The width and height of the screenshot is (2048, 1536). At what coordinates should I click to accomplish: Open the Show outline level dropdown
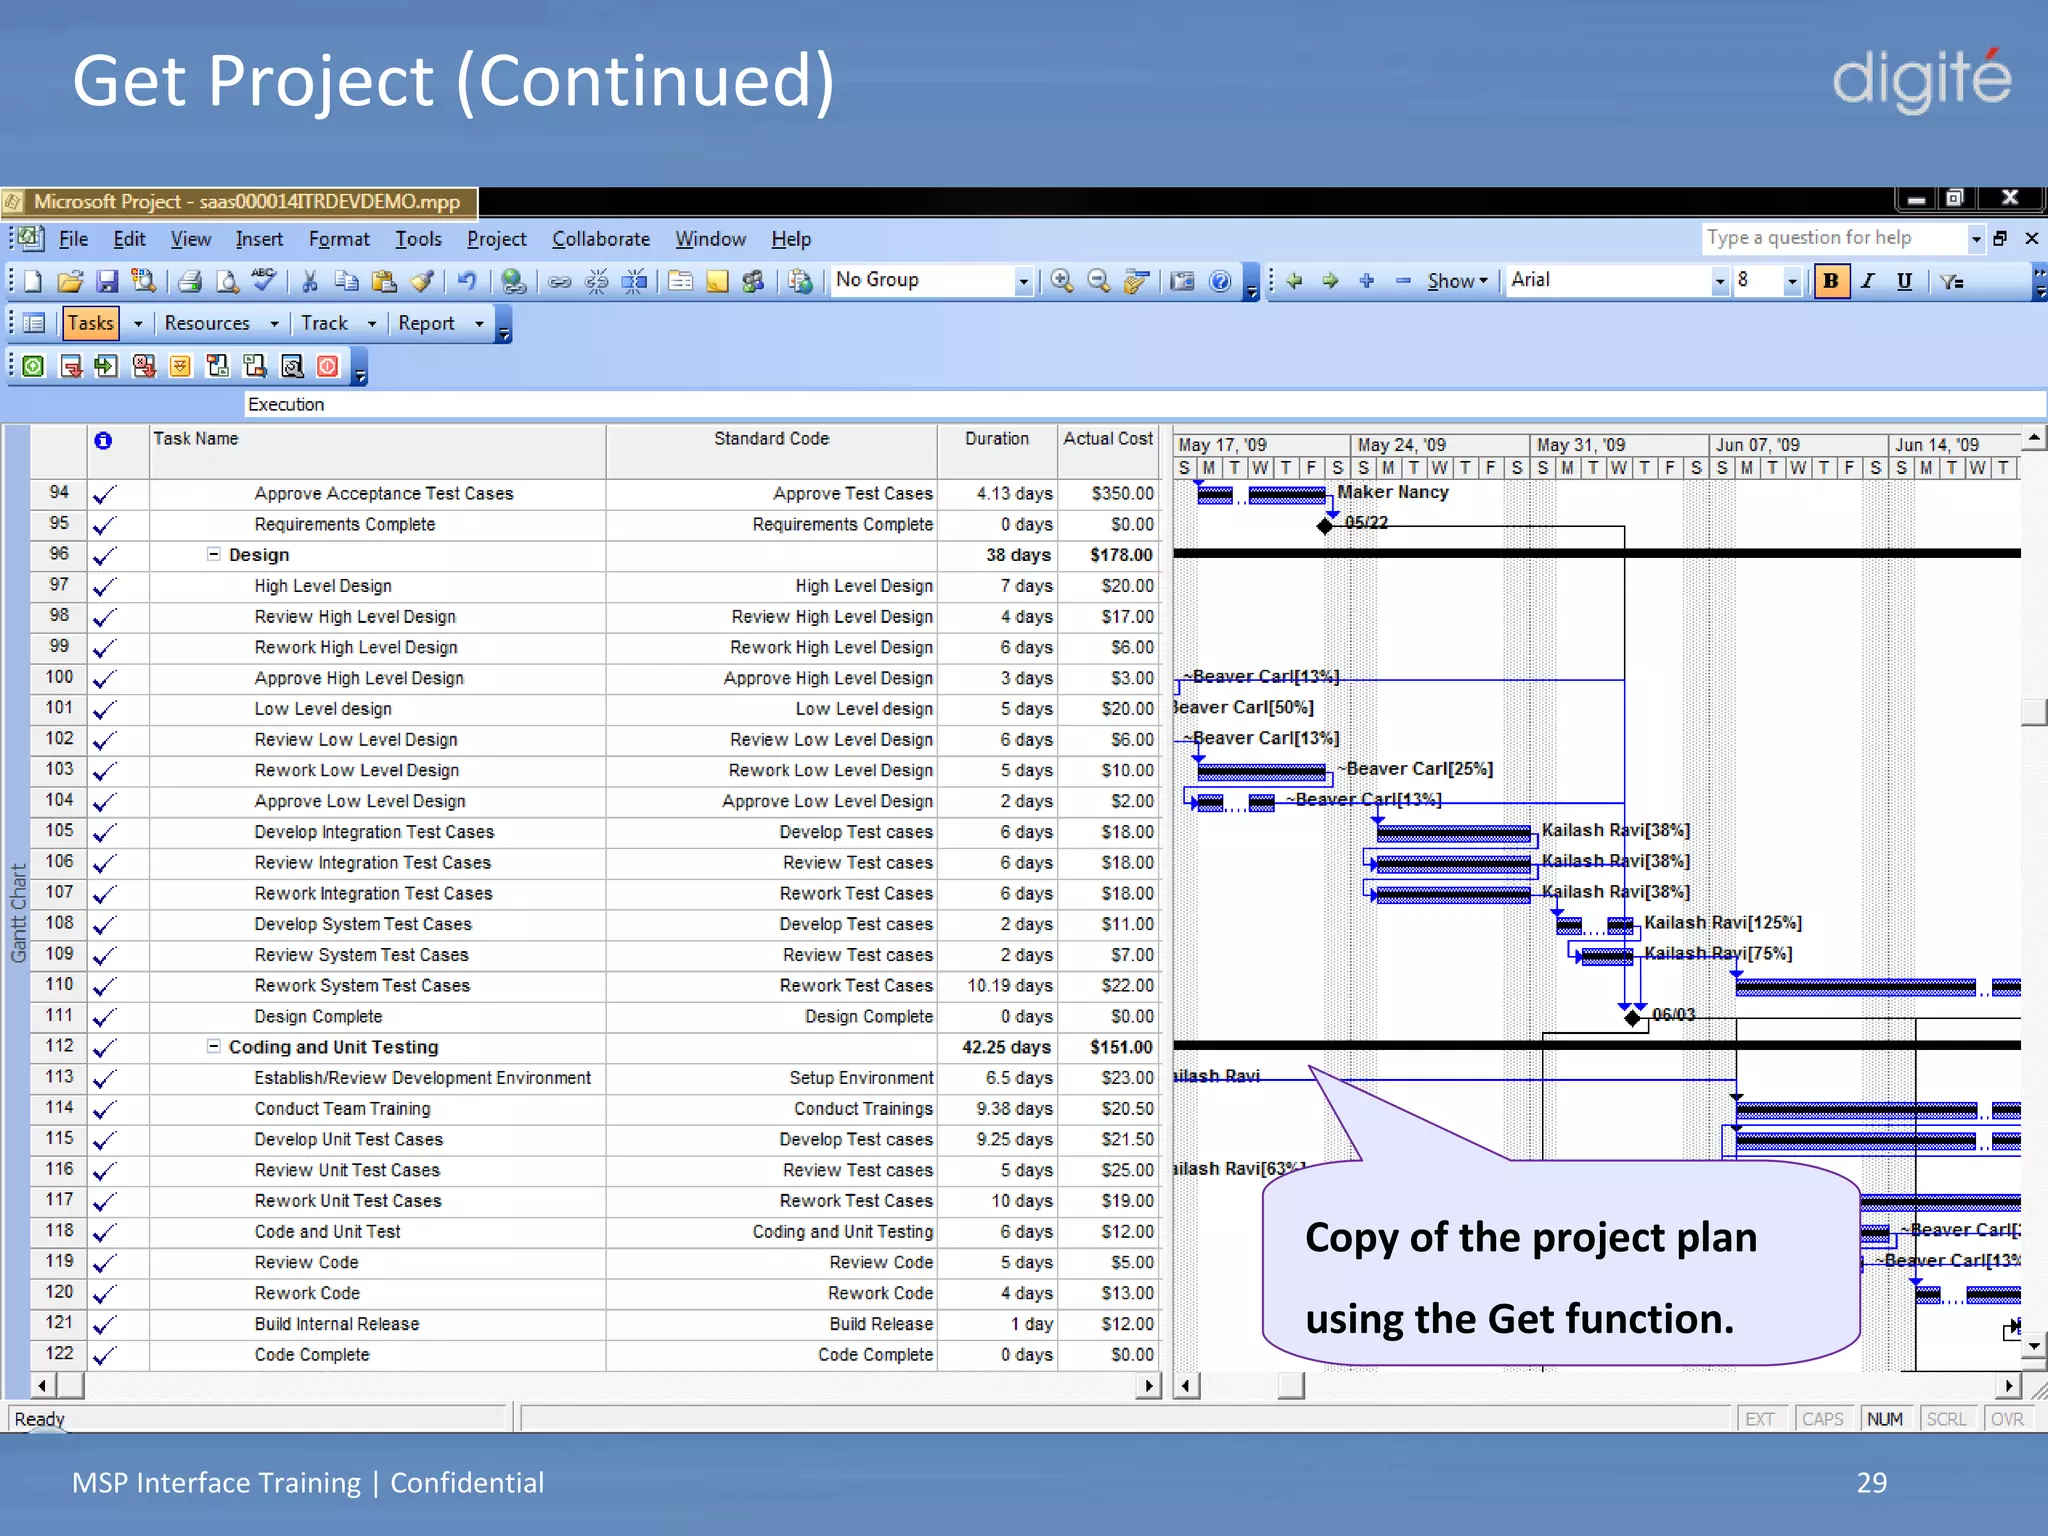(1458, 282)
